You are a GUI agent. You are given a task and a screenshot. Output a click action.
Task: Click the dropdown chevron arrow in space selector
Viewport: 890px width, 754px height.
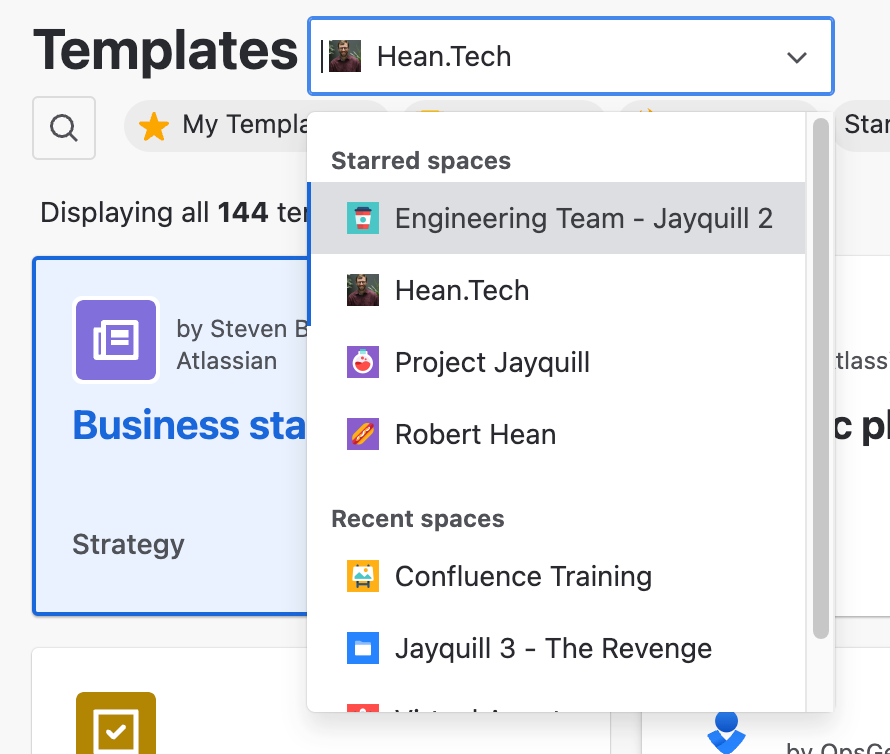pos(797,57)
